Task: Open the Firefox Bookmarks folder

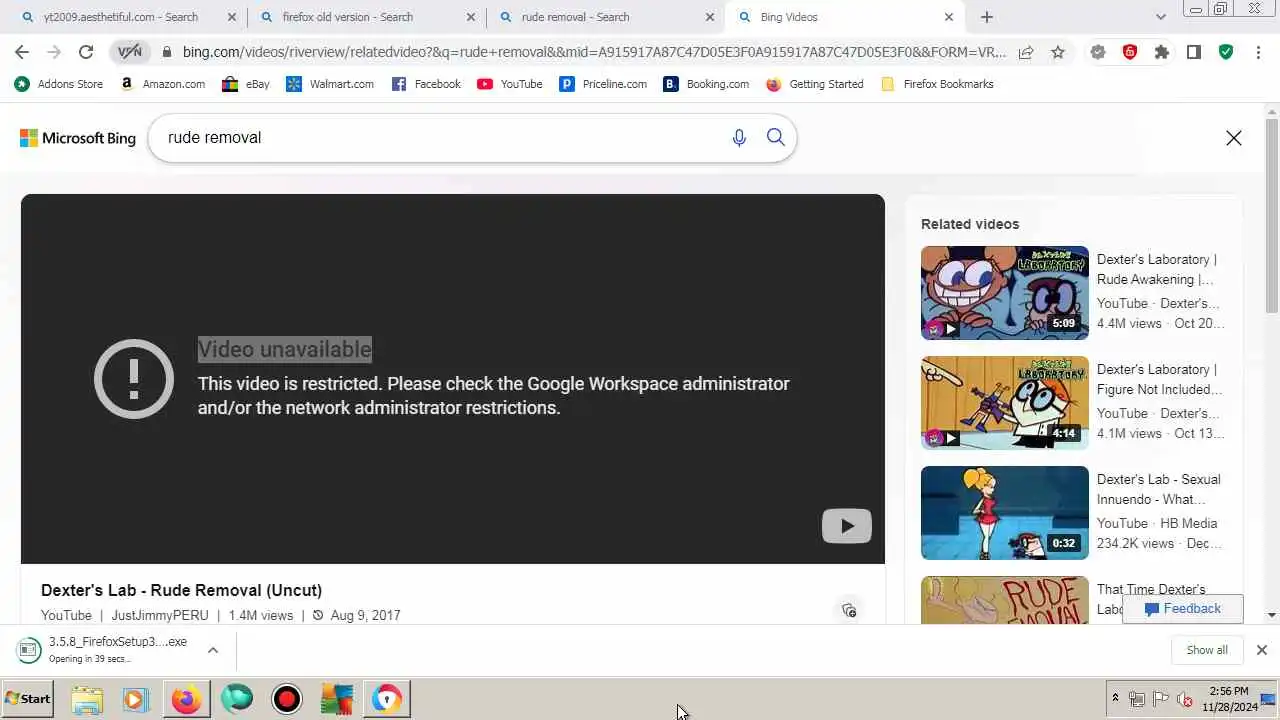Action: (937, 84)
